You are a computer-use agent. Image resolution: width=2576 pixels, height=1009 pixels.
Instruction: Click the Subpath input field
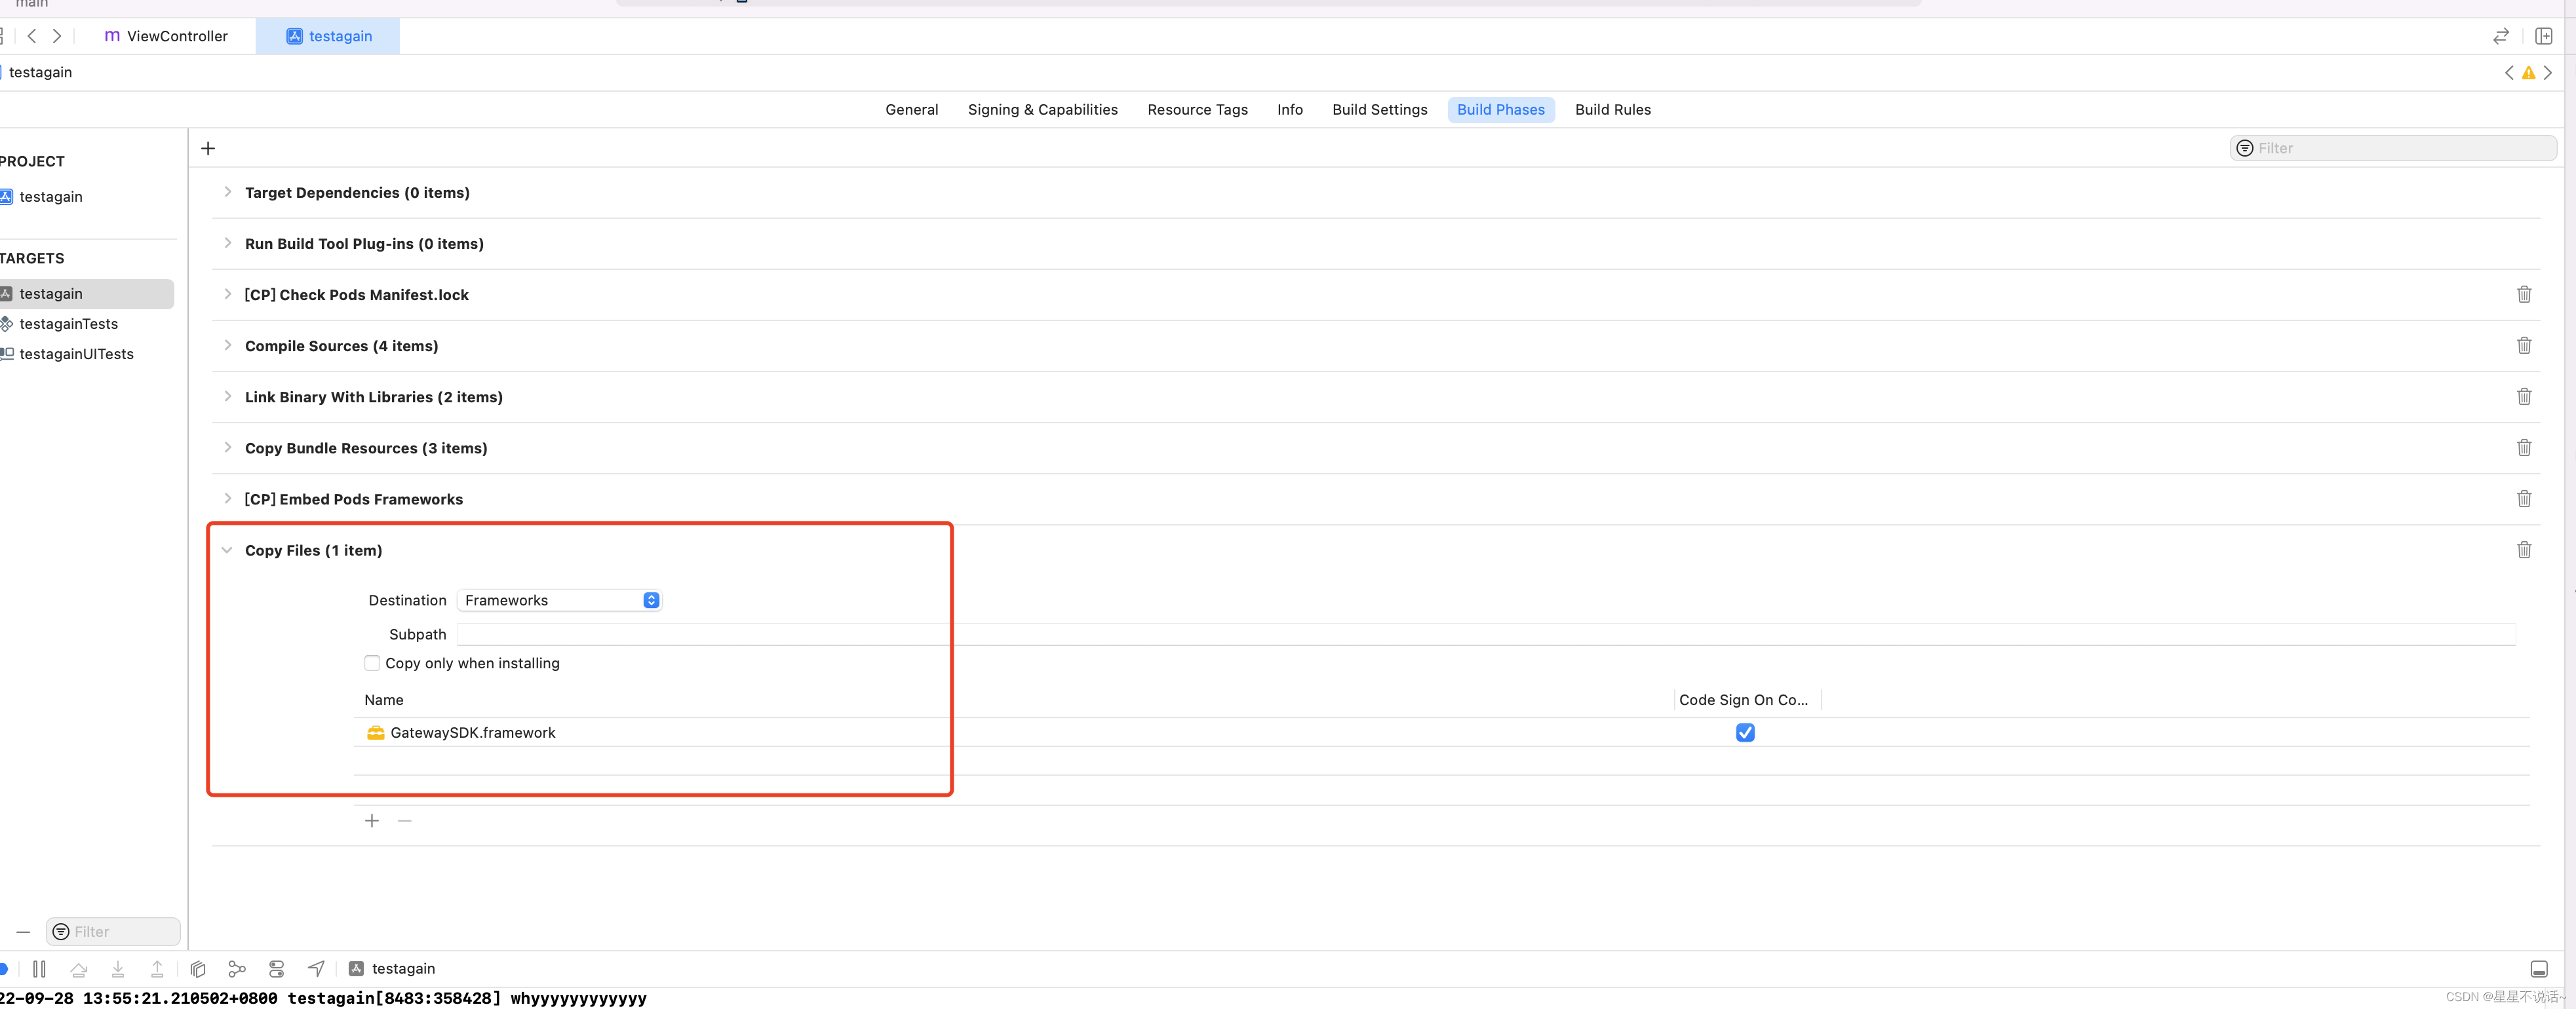click(1485, 634)
